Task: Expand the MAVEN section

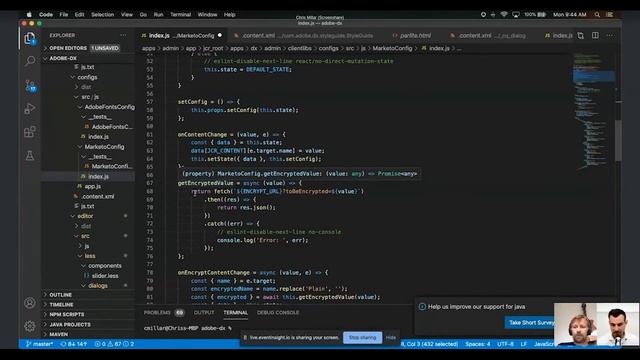Action: pos(59,334)
